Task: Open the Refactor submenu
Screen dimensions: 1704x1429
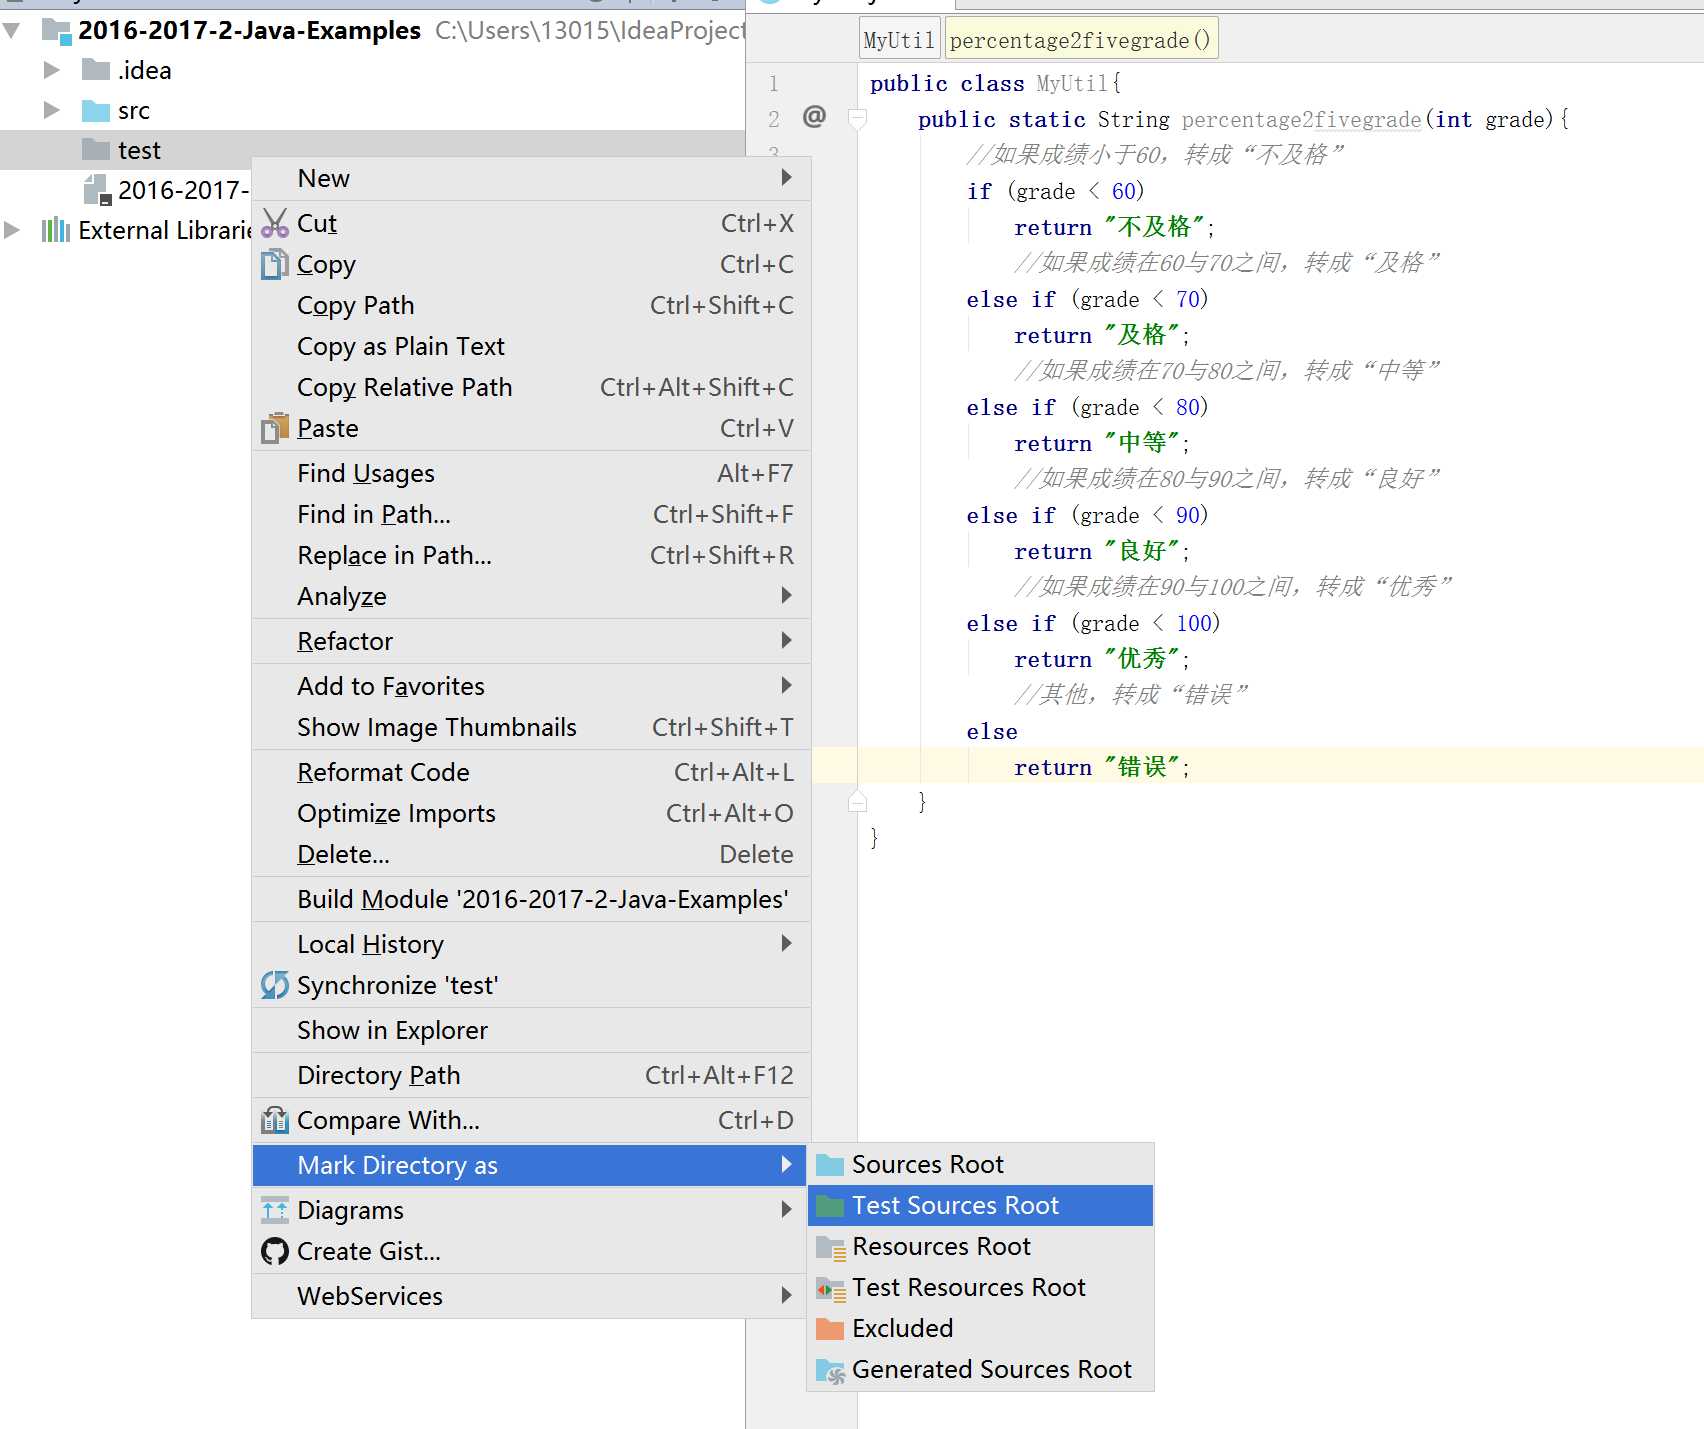Action: (531, 641)
